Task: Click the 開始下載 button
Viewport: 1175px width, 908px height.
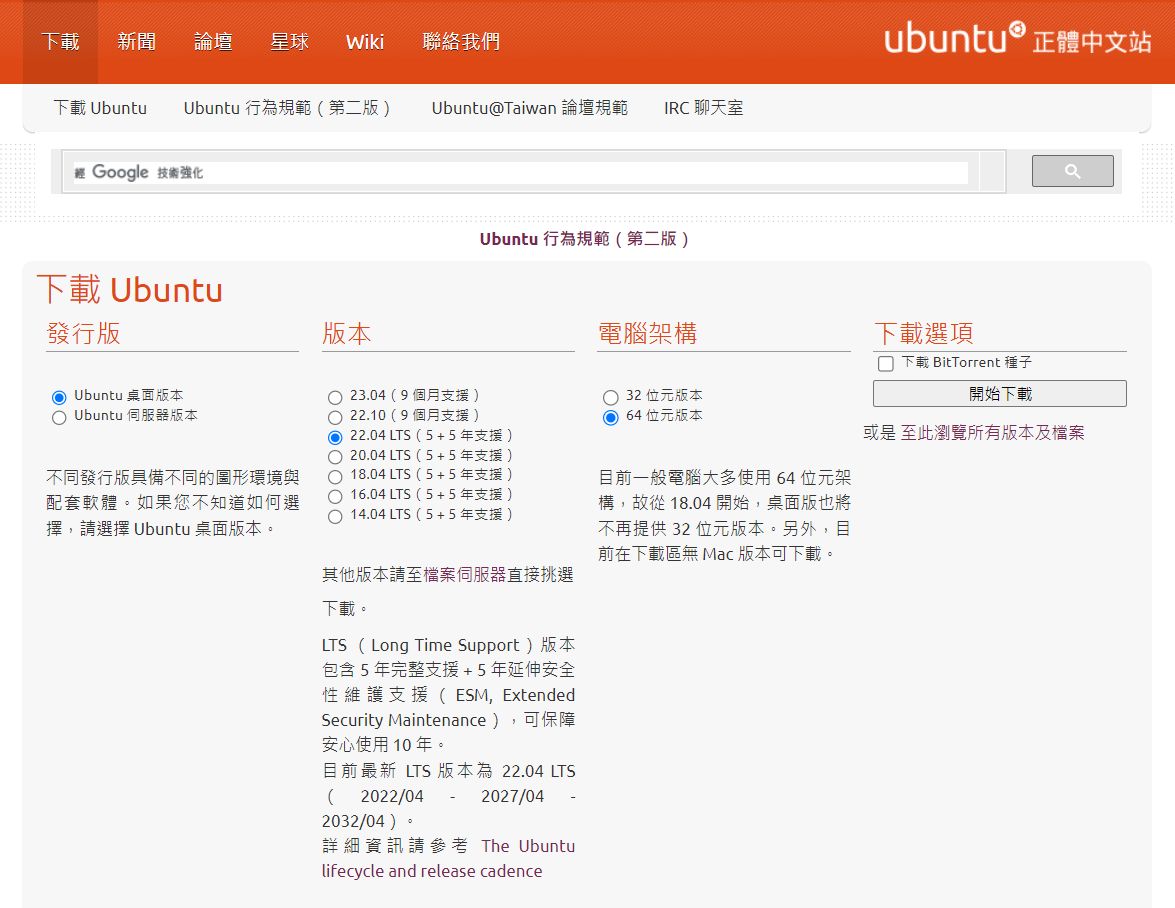Action: 1000,393
